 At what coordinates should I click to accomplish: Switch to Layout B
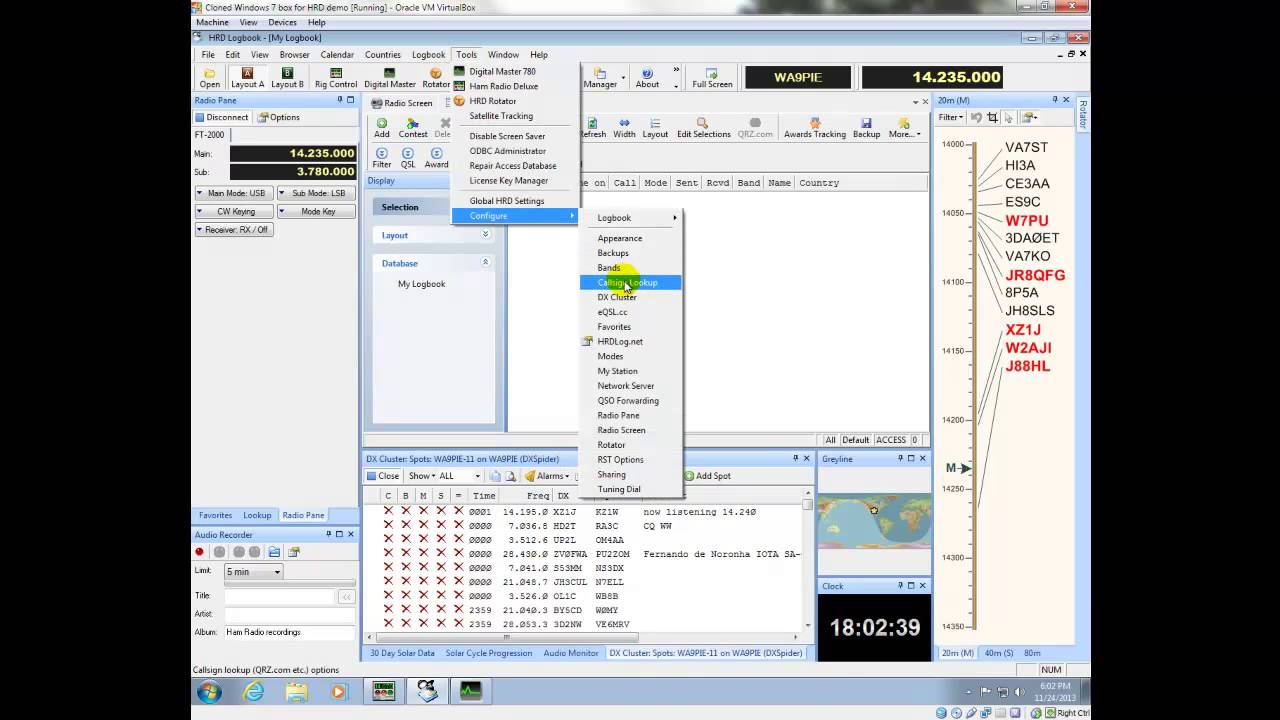pos(287,78)
